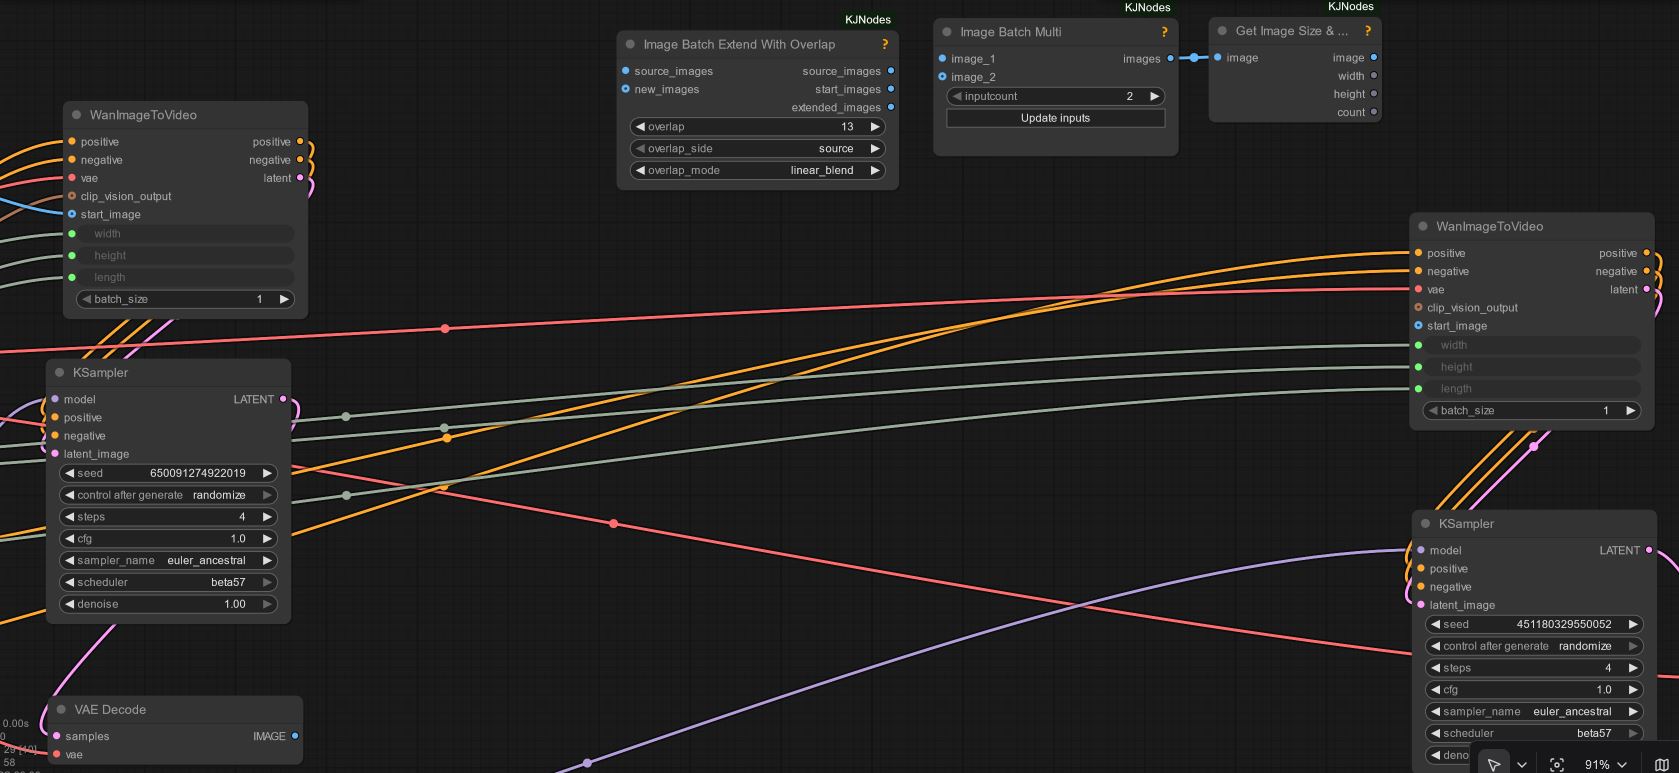
Task: Click Get Image Size height output socket
Action: pos(1374,94)
